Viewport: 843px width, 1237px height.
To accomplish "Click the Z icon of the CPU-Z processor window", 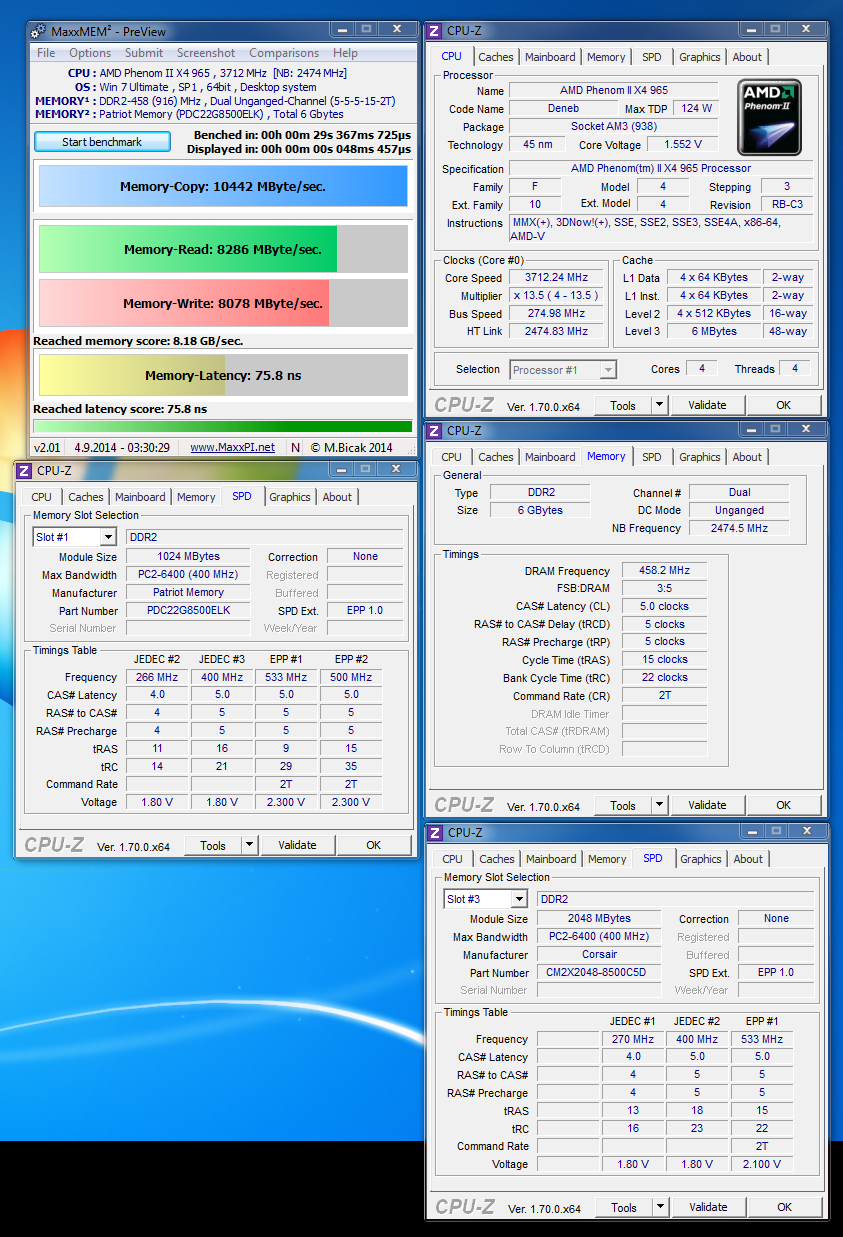I will (x=434, y=30).
